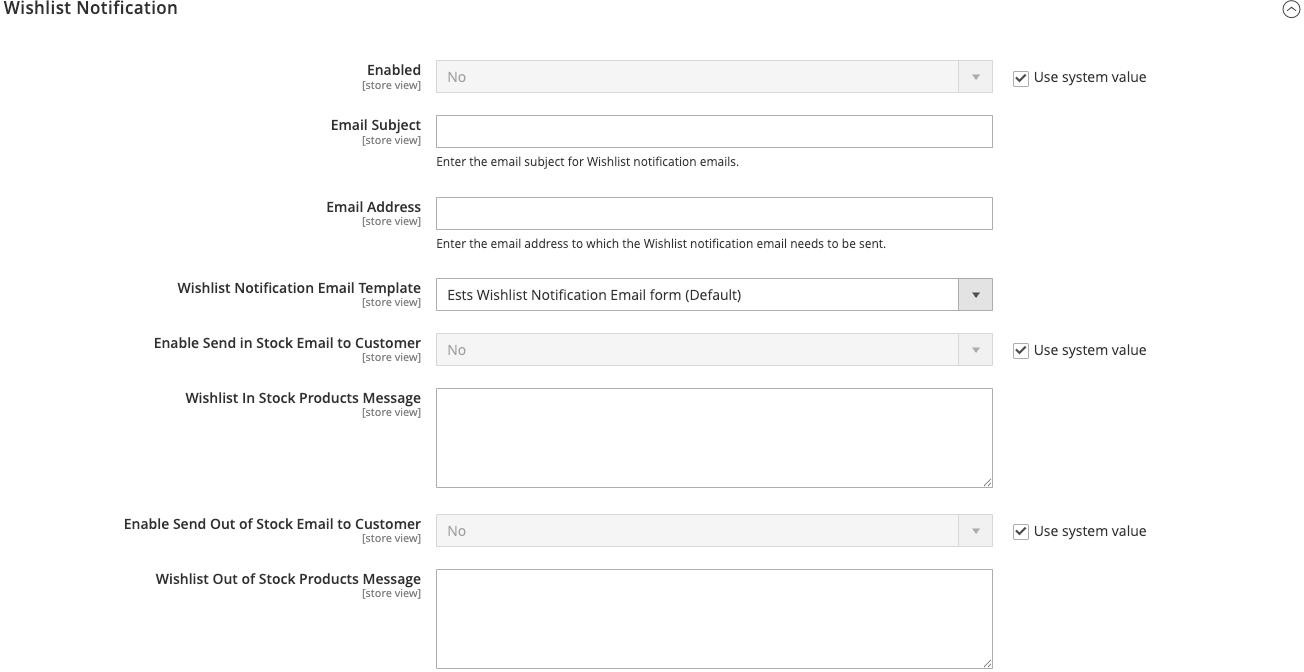Toggle Use system value for In Stock Email
This screenshot has width=1304, height=672.
point(1021,351)
